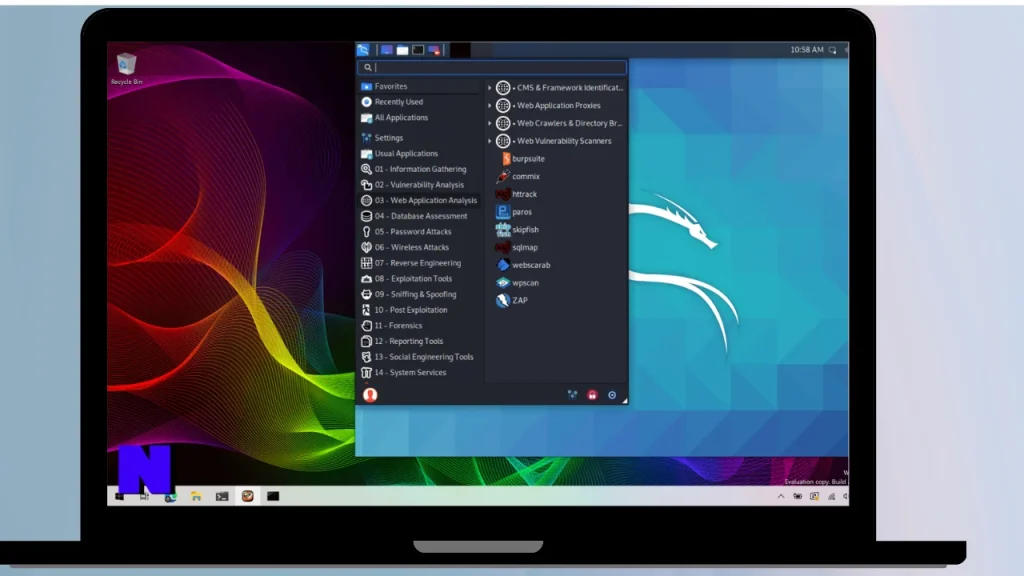1024x576 pixels.
Task: Open 07 - Reverse Engineering category
Action: pos(419,263)
